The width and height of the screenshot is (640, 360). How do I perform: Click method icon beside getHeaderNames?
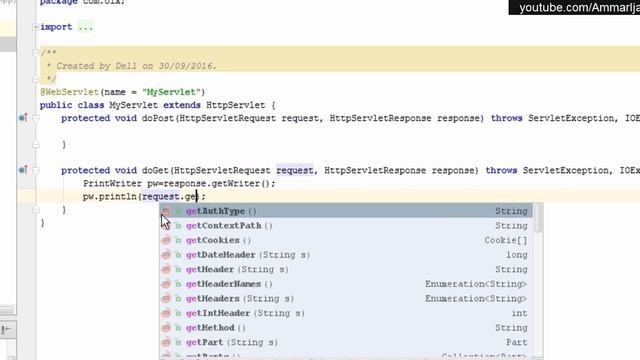point(166,284)
